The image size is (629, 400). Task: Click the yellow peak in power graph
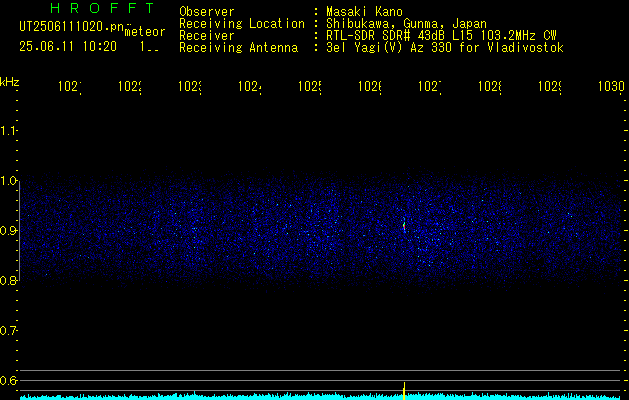pos(404,390)
